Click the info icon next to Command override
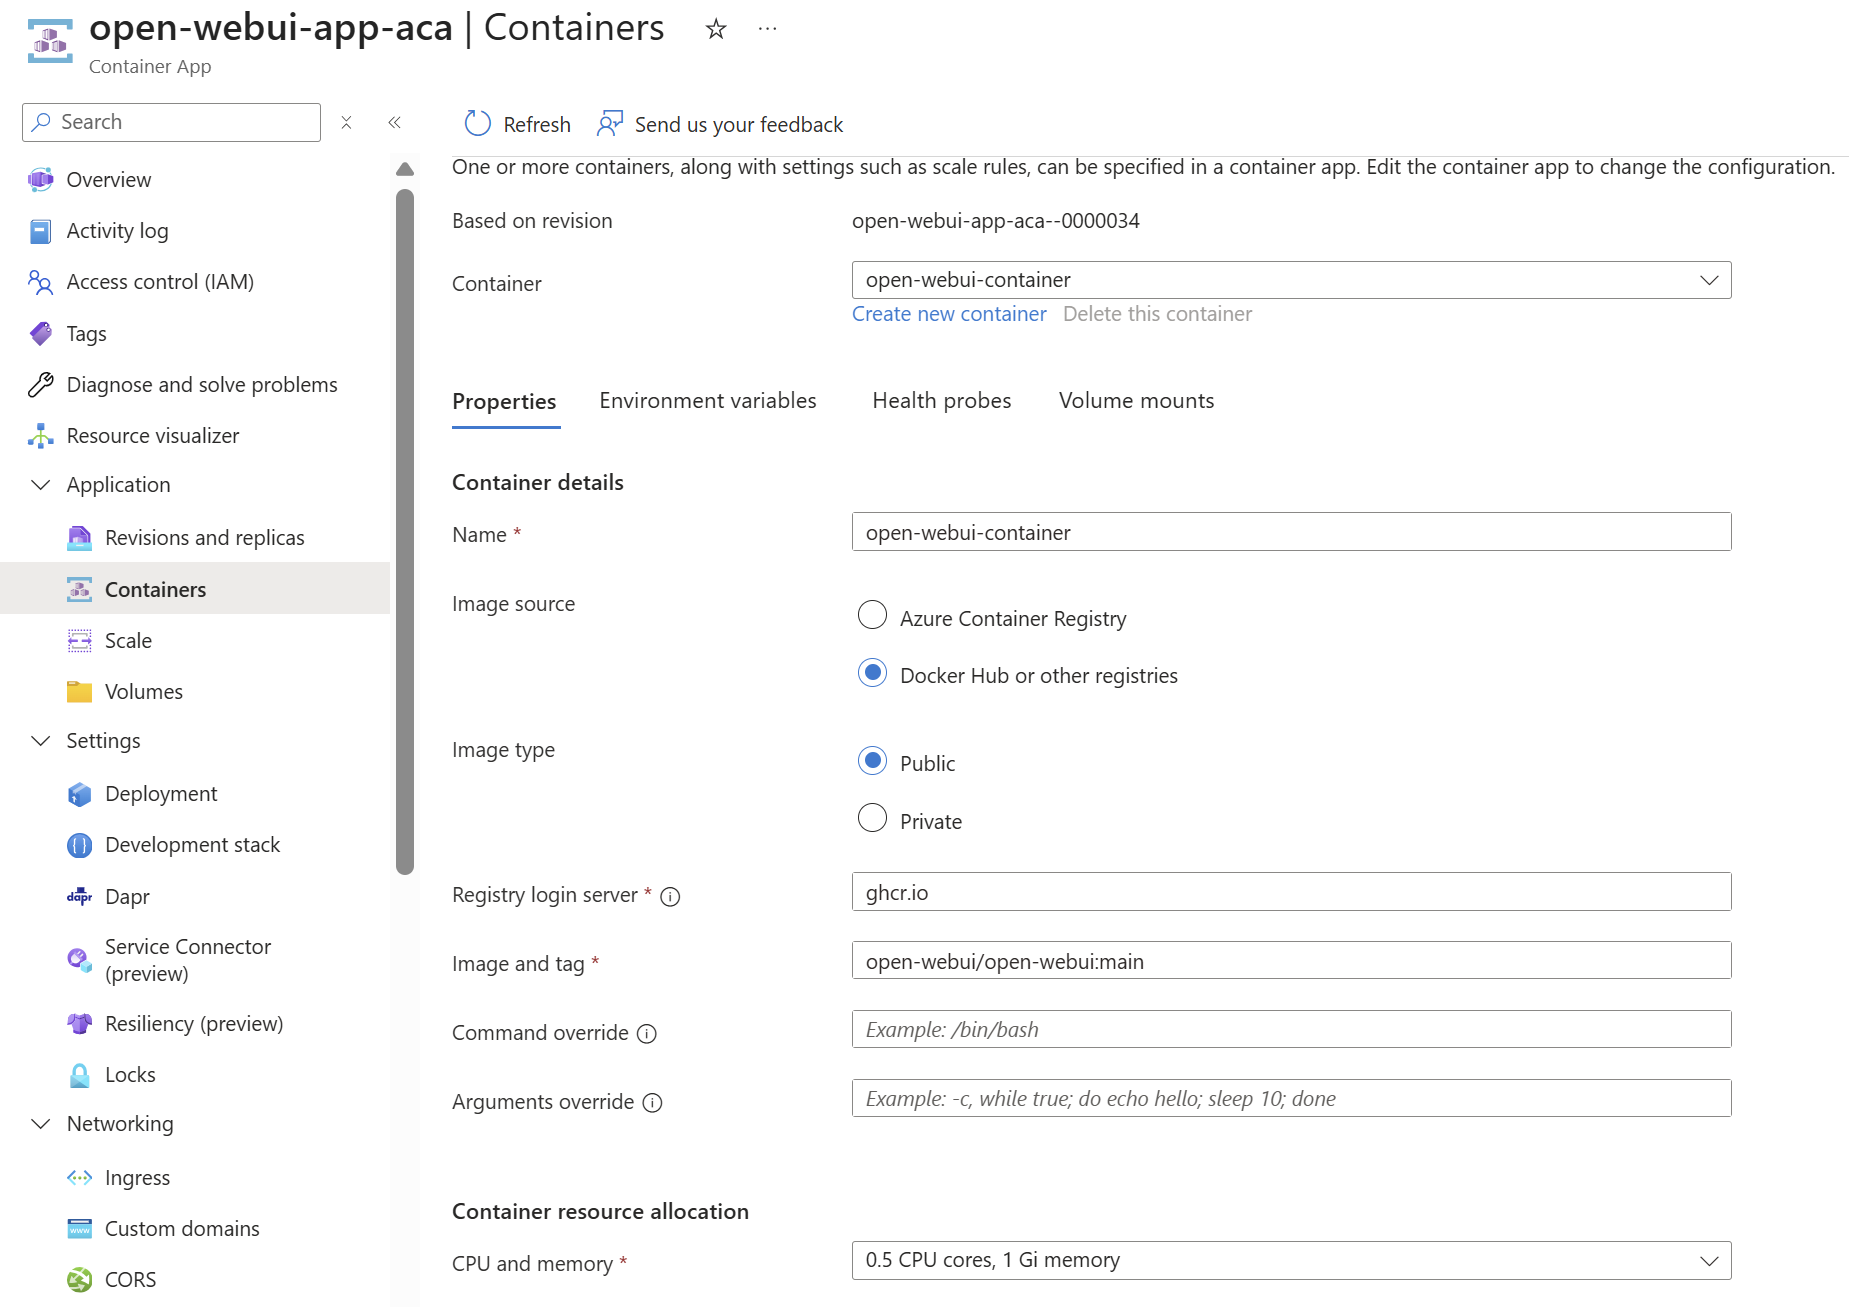 pyautogui.click(x=647, y=1034)
